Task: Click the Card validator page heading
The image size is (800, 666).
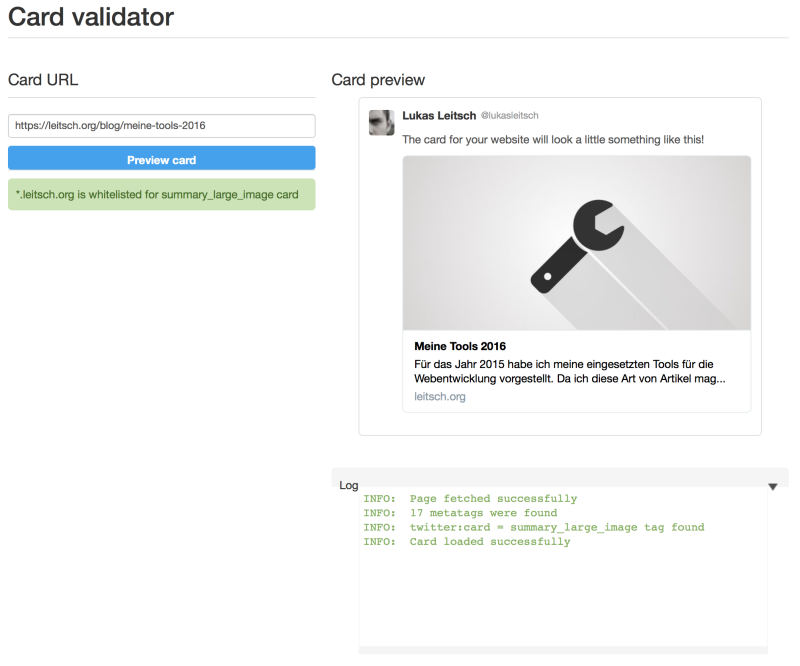Action: tap(91, 17)
